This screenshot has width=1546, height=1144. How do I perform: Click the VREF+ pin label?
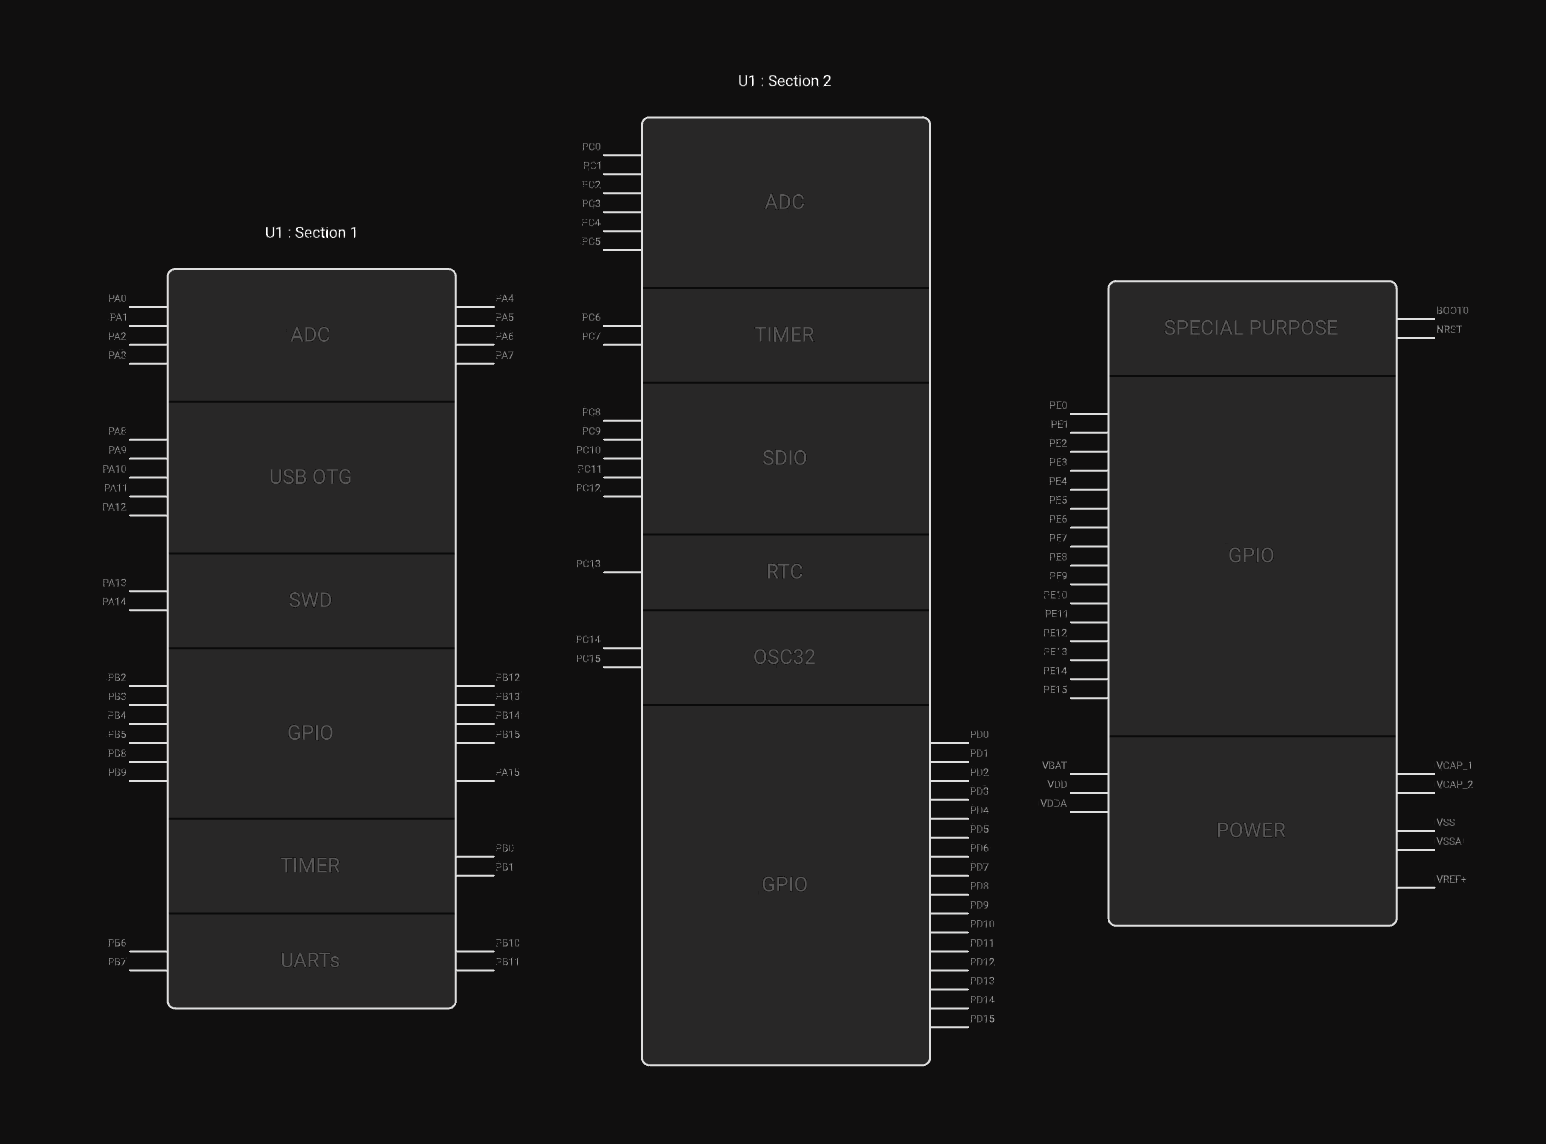tap(1451, 880)
